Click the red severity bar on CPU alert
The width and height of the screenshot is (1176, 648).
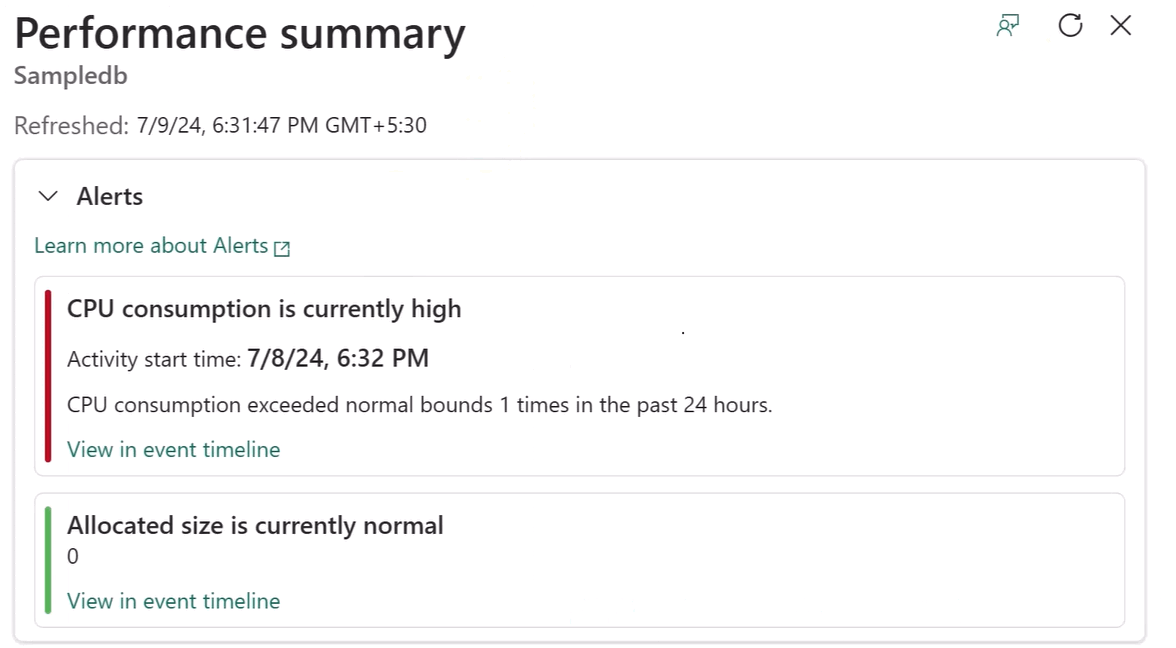click(x=48, y=376)
